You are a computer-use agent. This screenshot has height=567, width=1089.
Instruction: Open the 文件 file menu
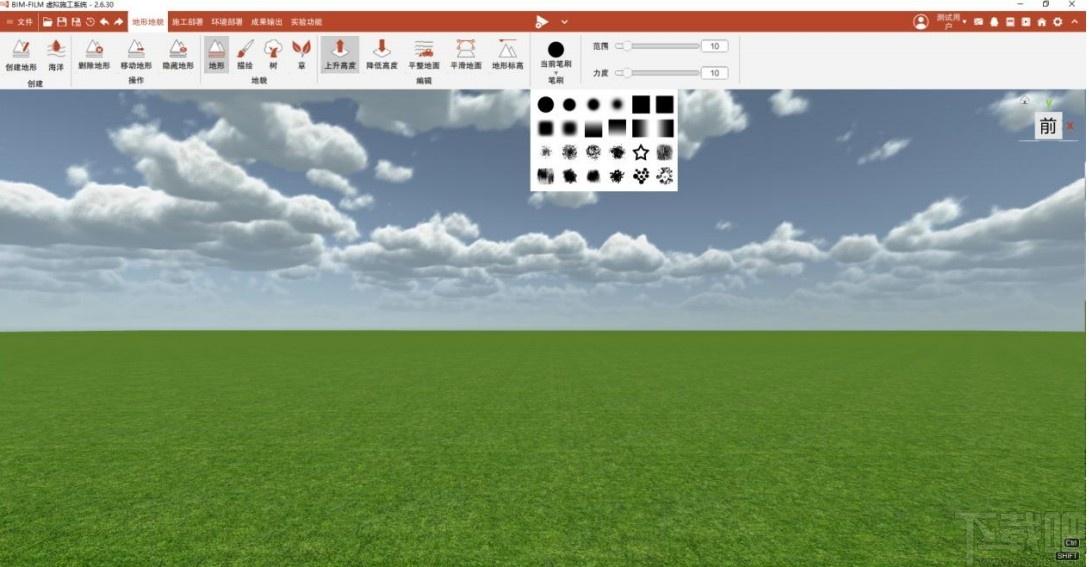coord(19,22)
